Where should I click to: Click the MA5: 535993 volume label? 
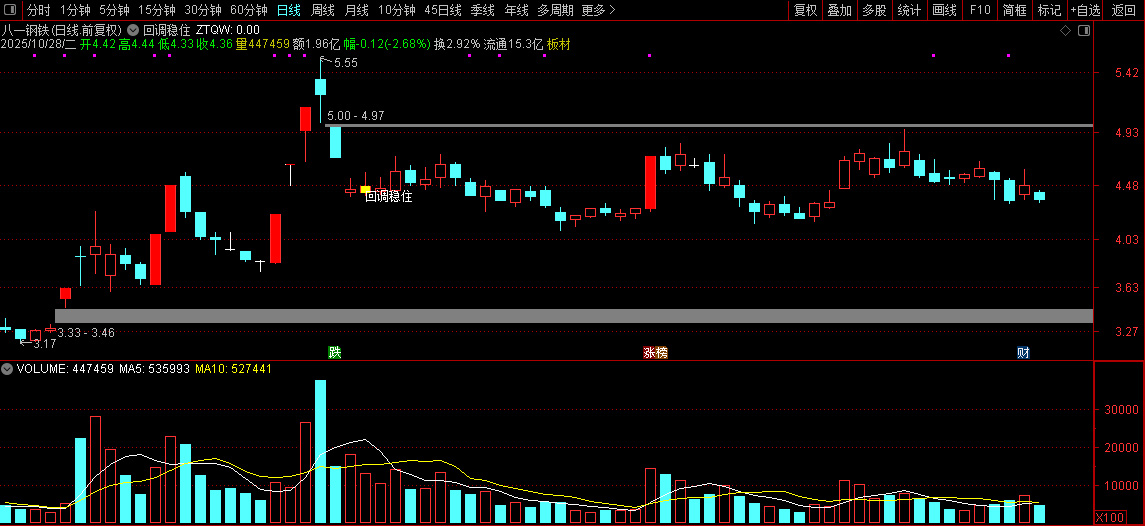point(153,369)
